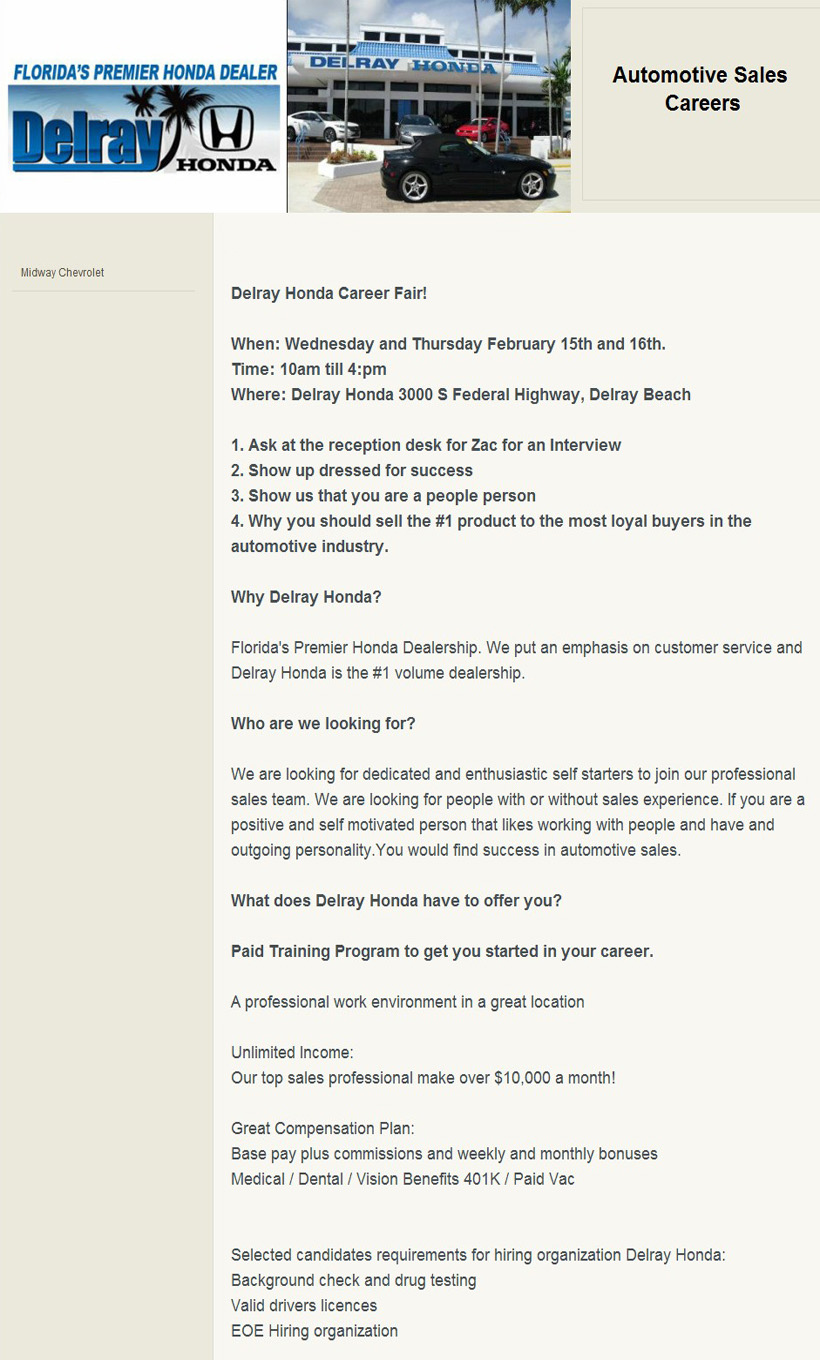Click the Florida's Premier Honda Dealer tagline
This screenshot has width=820, height=1360.
[145, 73]
